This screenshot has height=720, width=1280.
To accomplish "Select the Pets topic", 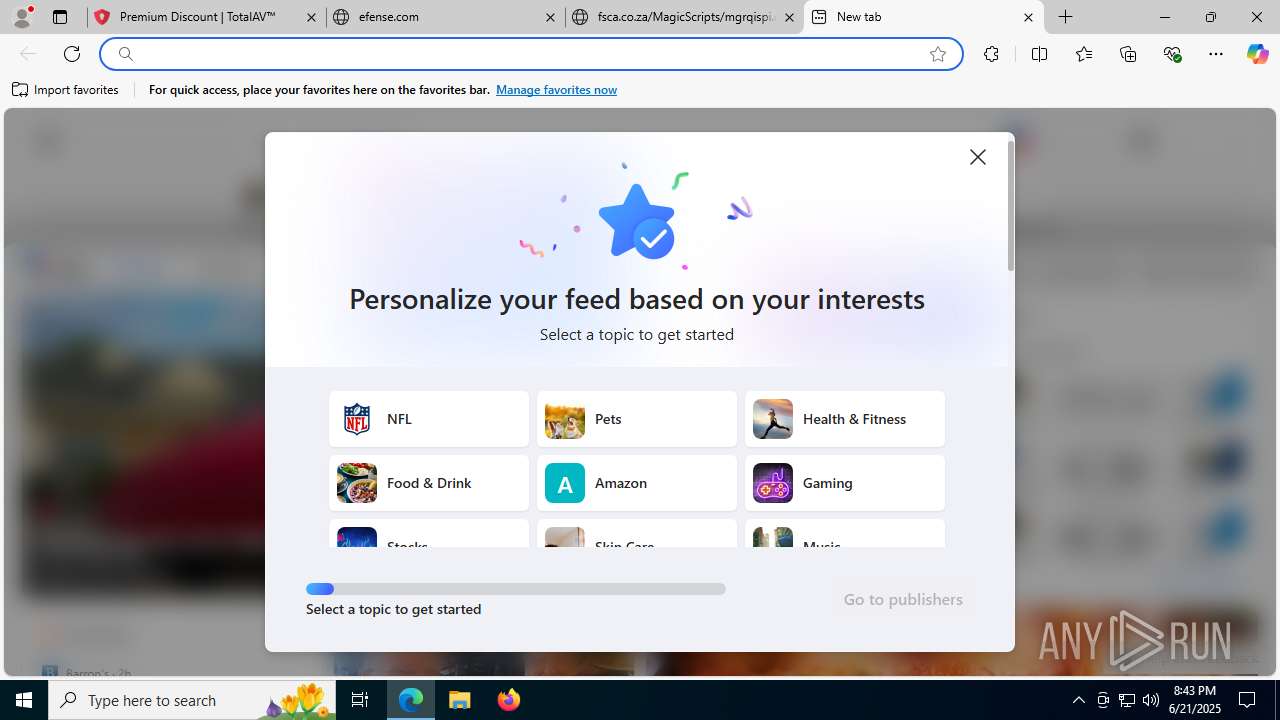I will coord(637,419).
